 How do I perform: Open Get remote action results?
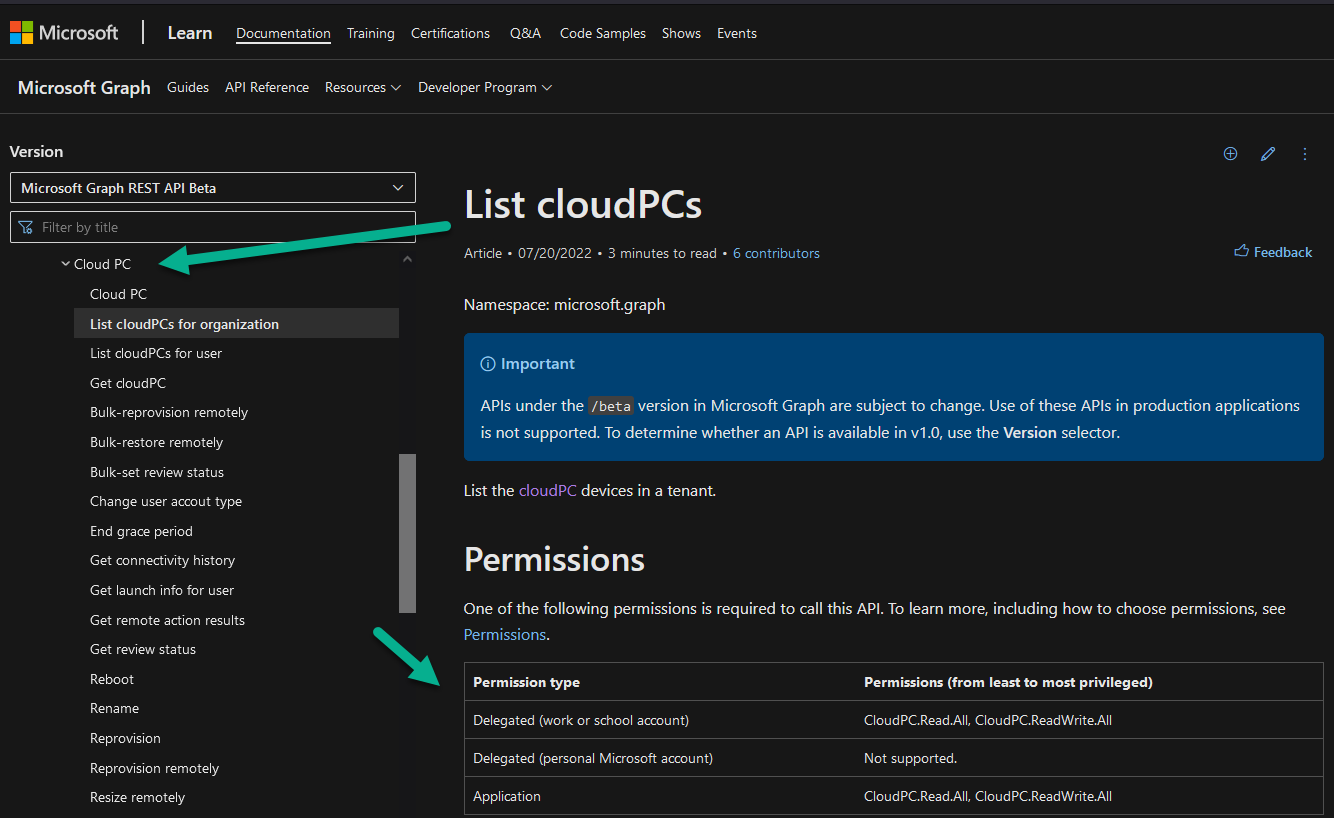pyautogui.click(x=167, y=620)
